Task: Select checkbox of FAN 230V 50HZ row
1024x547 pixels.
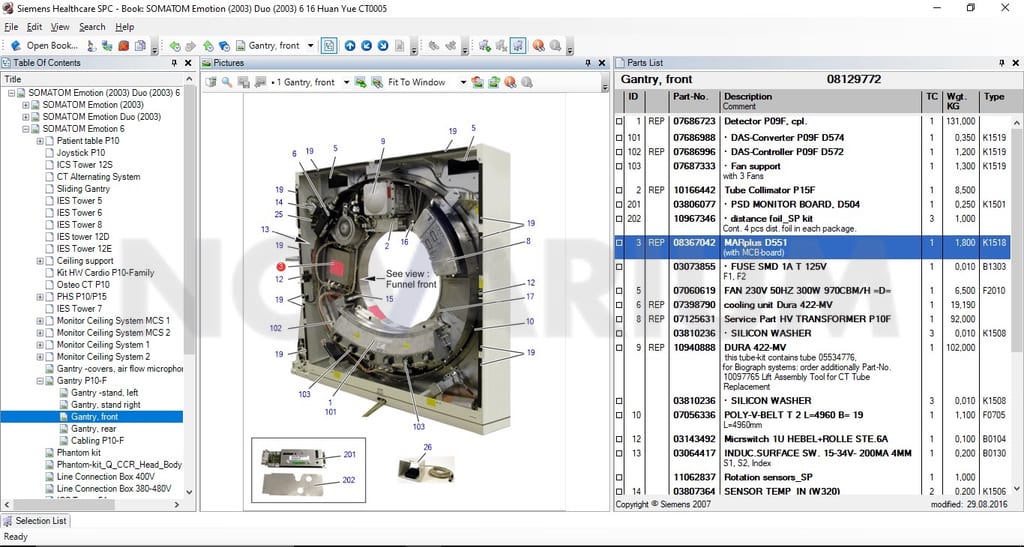Action: pyautogui.click(x=619, y=291)
